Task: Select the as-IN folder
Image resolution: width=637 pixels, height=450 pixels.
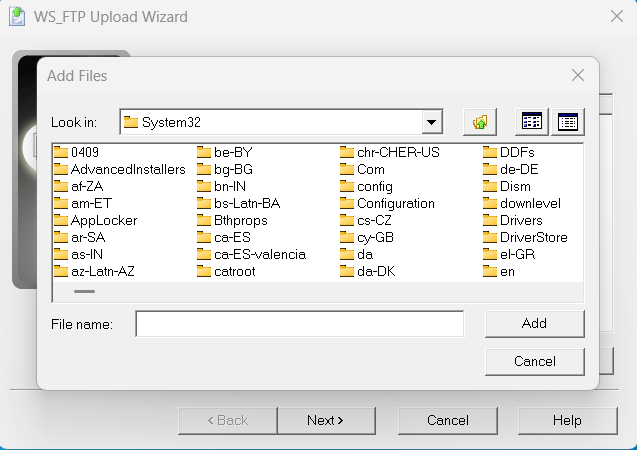Action: point(78,255)
